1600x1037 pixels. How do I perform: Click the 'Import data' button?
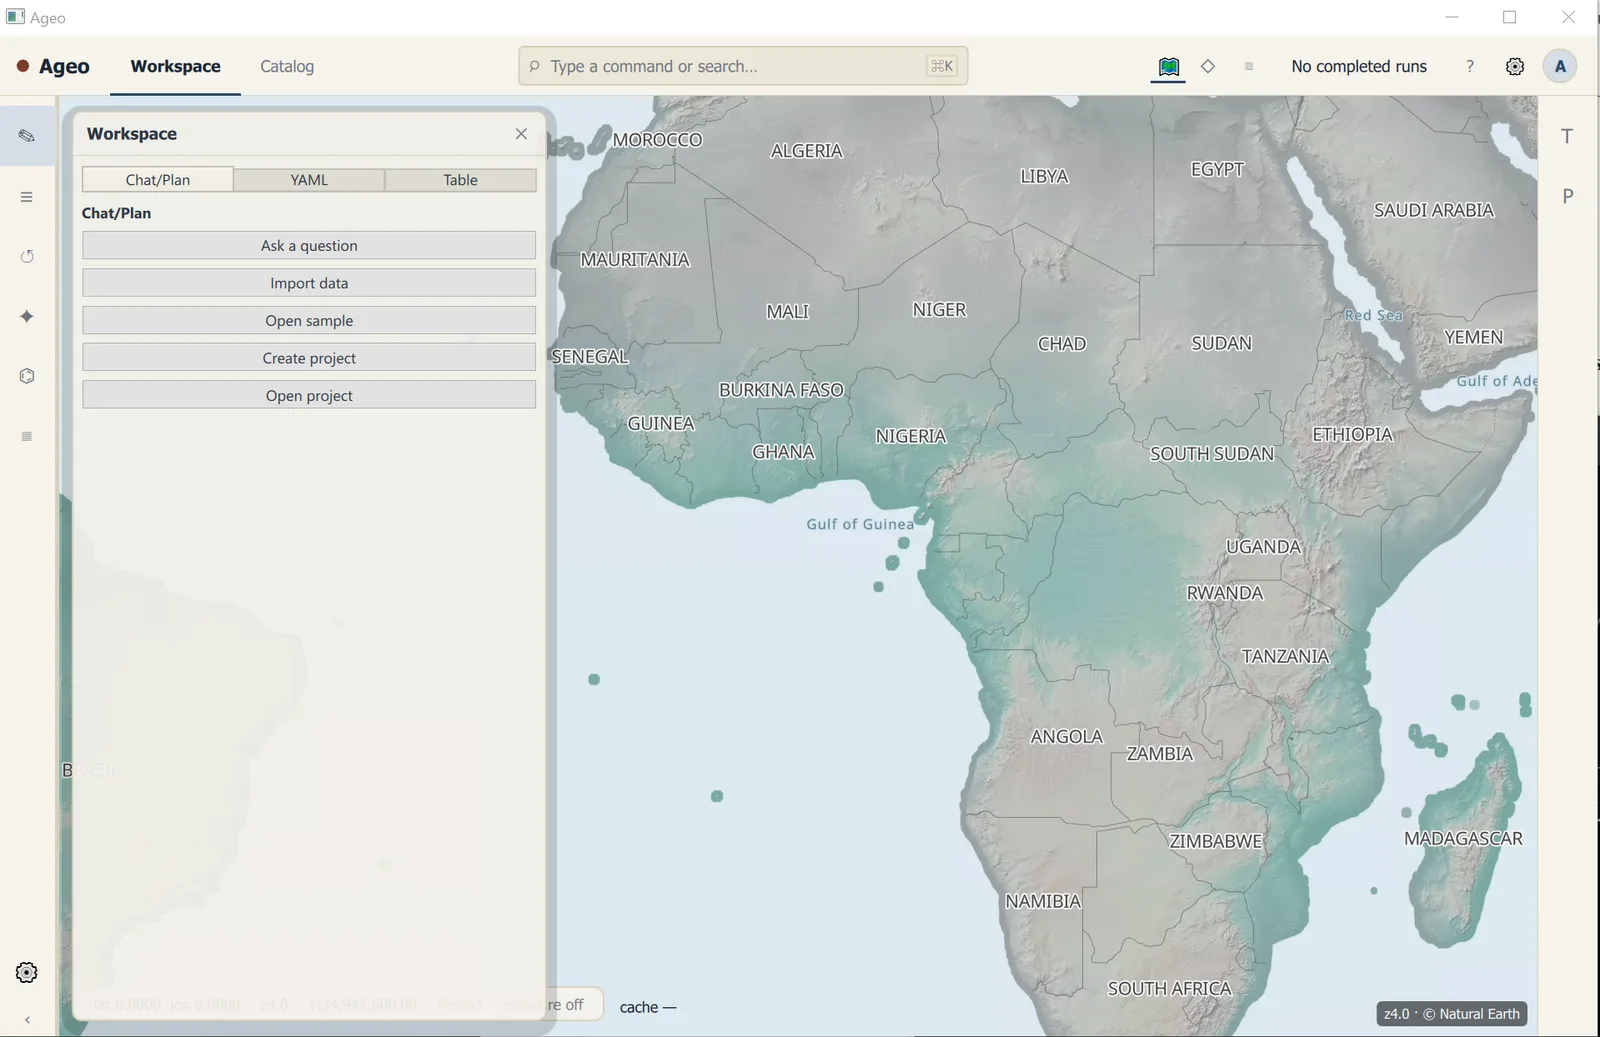pyautogui.click(x=309, y=283)
